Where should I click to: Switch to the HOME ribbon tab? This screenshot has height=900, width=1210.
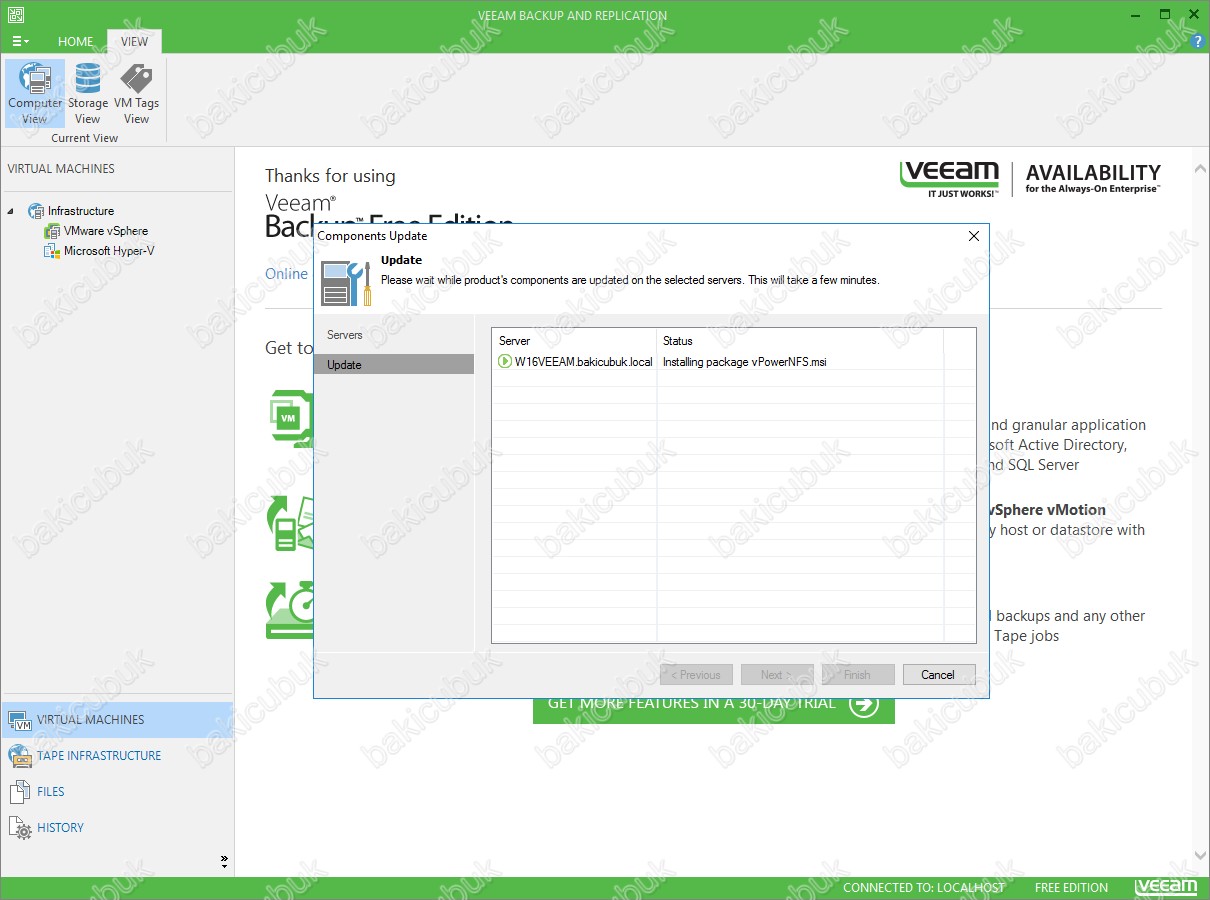(76, 41)
